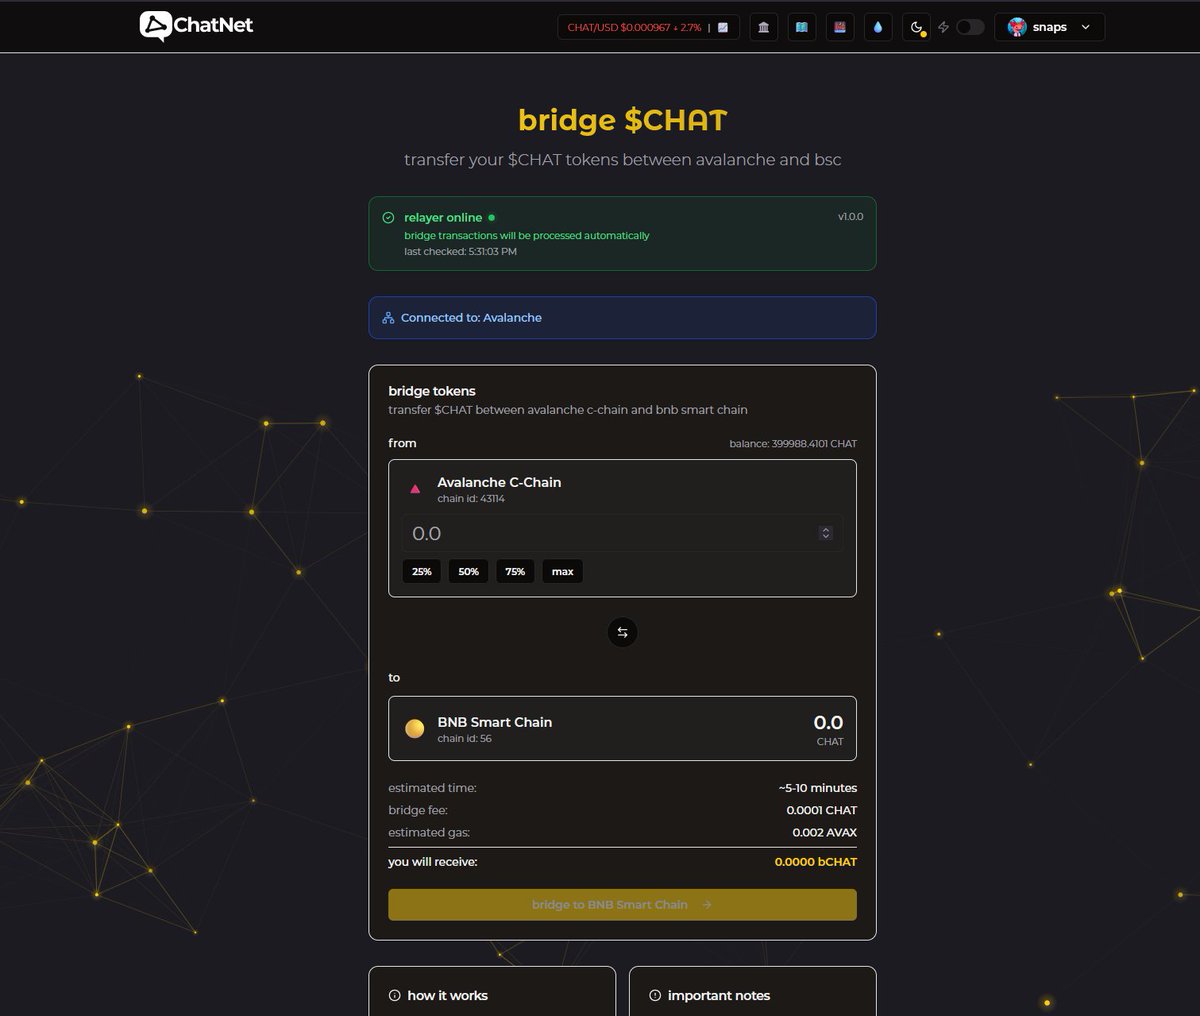Viewport: 1200px width, 1016px height.
Task: Click the important notes heading
Action: [719, 996]
